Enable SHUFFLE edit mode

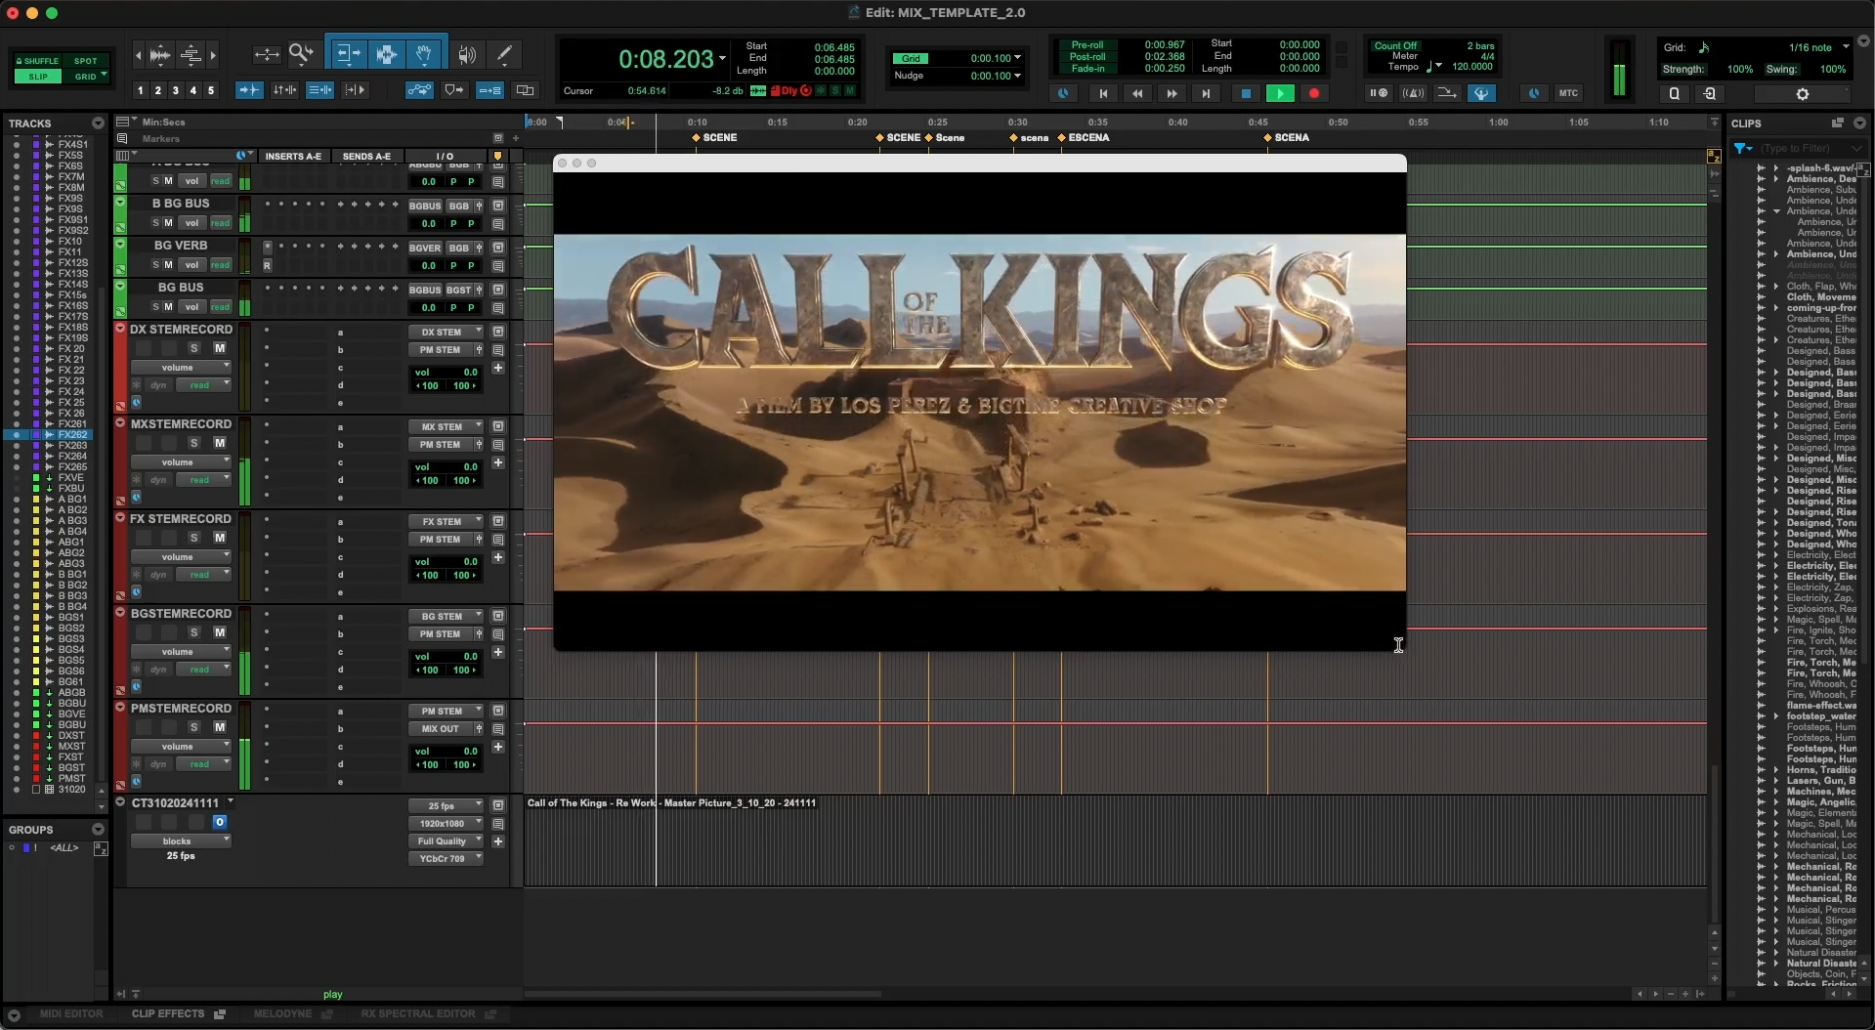click(x=37, y=61)
